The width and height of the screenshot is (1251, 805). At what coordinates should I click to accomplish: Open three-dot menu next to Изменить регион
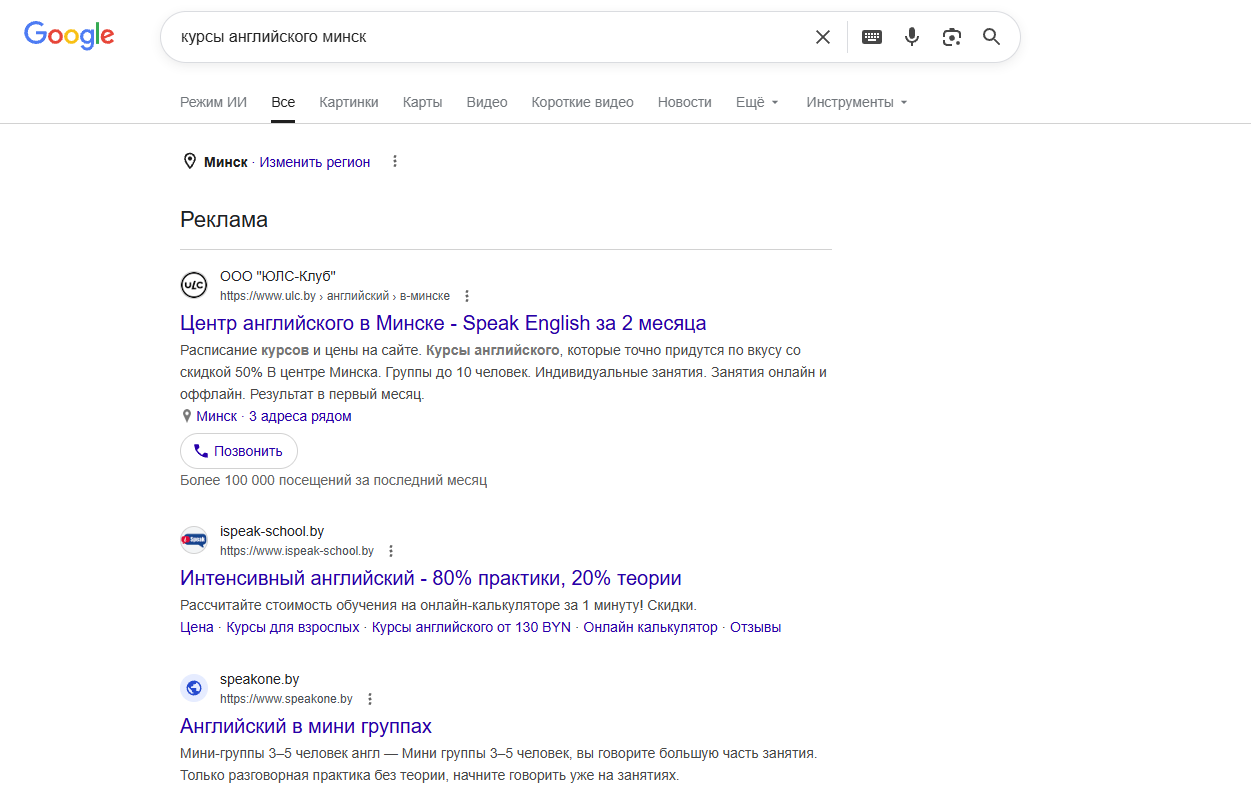coord(395,162)
